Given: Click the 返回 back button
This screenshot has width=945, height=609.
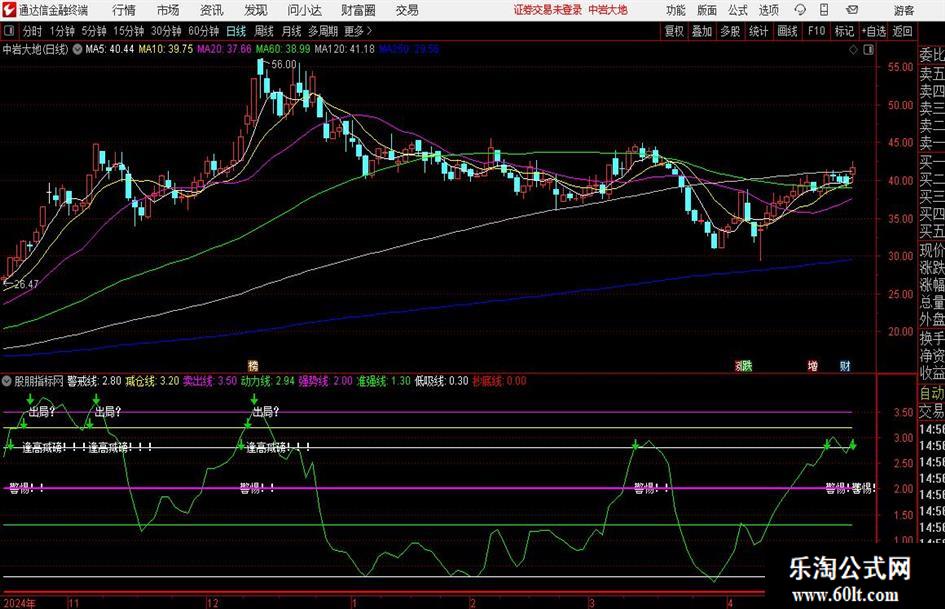Looking at the screenshot, I should tap(902, 31).
